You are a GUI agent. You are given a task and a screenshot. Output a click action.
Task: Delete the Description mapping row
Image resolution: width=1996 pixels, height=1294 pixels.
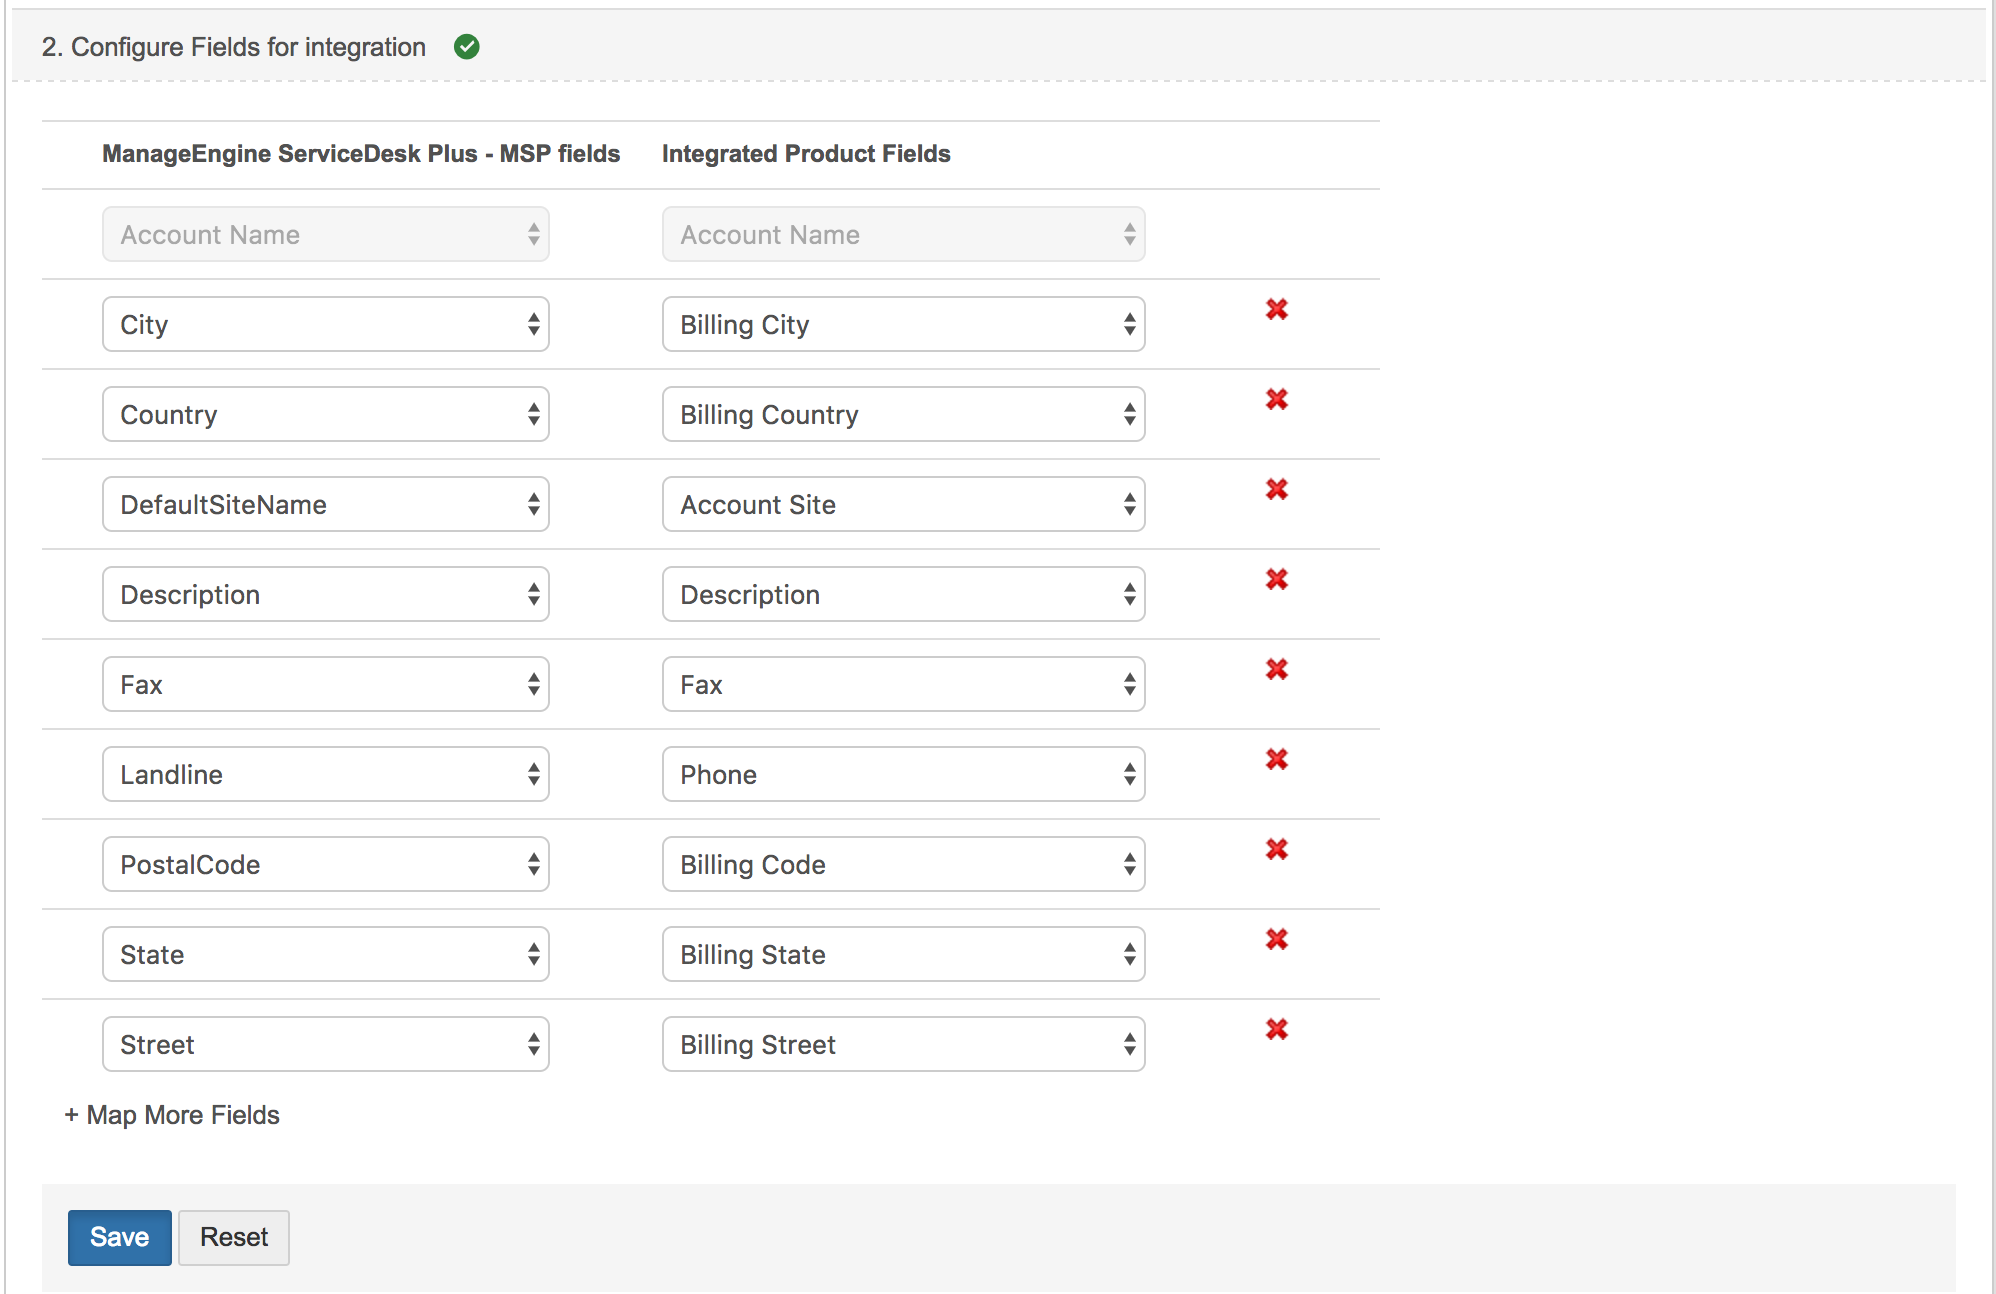[x=1276, y=580]
